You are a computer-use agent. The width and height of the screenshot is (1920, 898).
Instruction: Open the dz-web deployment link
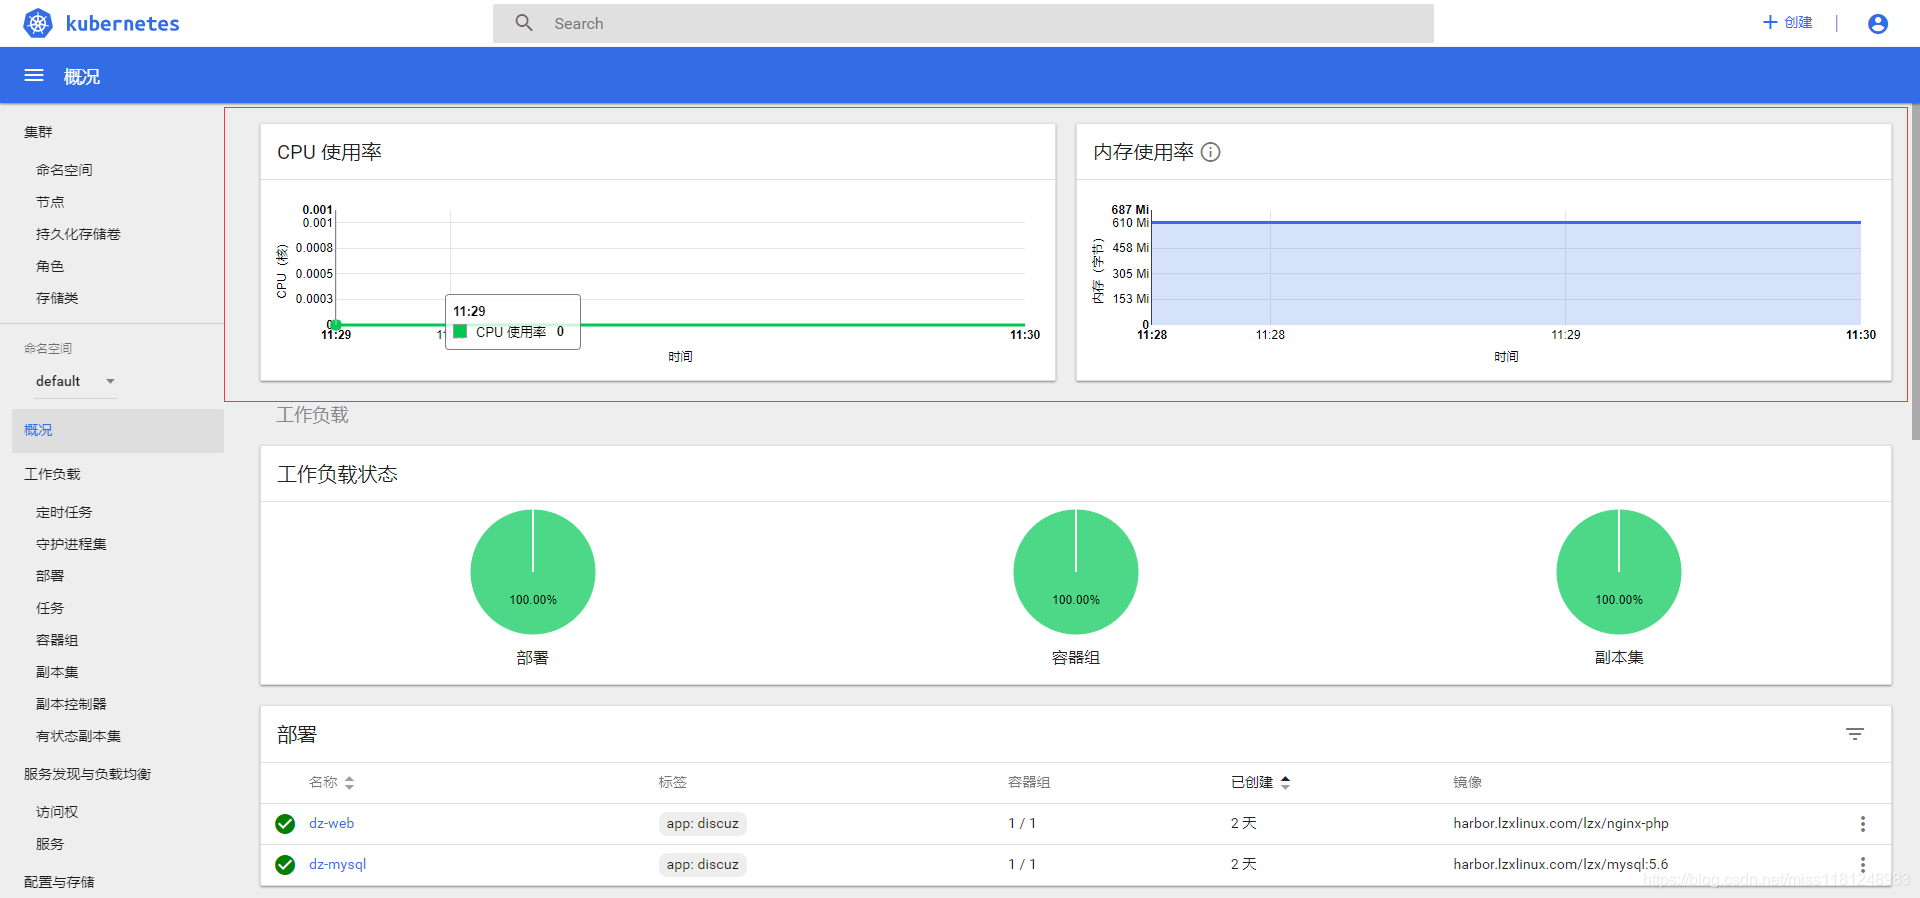click(331, 823)
